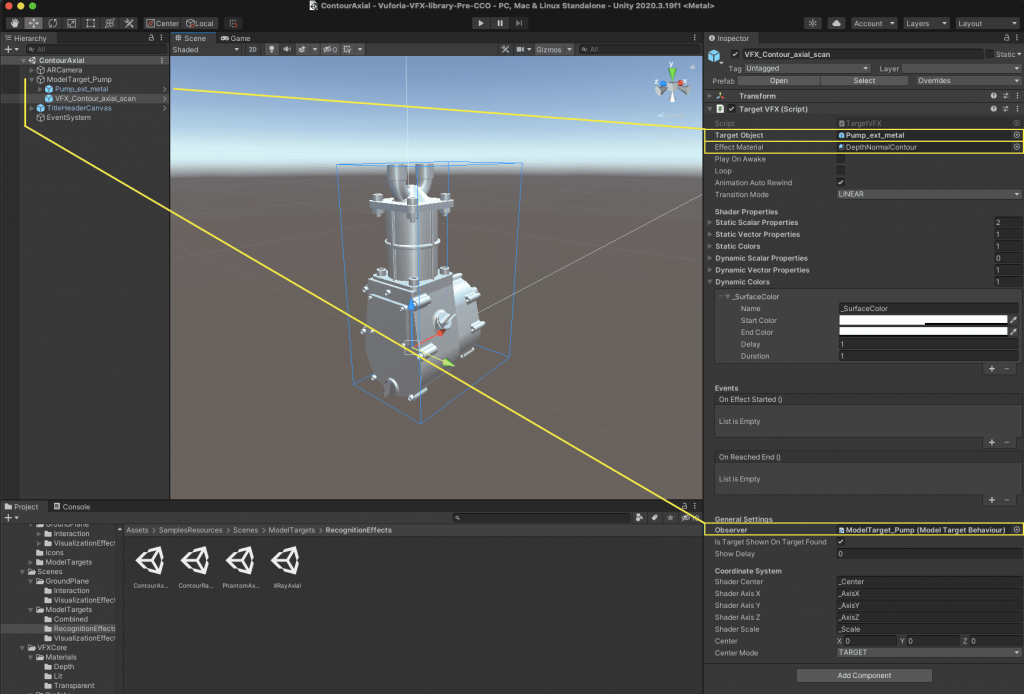Open the scene camera settings icon
The image size is (1024, 694).
pos(520,49)
